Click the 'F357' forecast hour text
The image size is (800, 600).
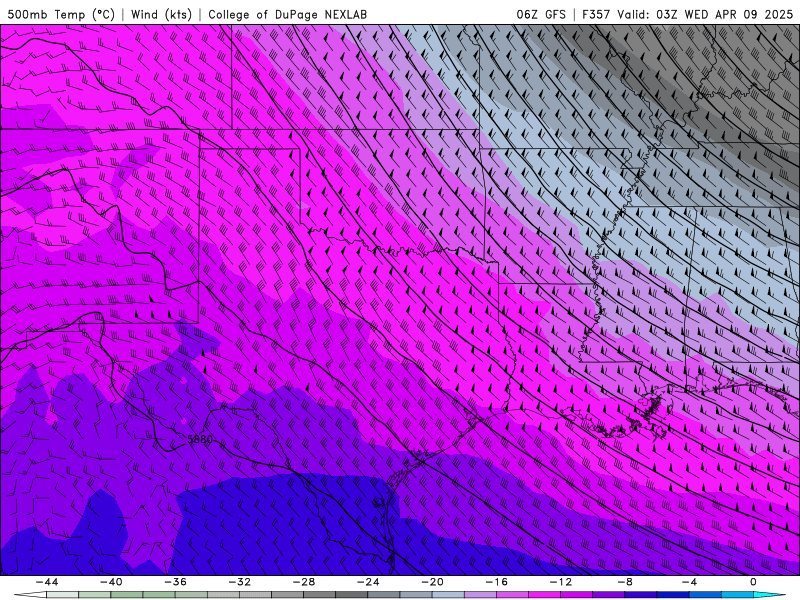click(596, 14)
